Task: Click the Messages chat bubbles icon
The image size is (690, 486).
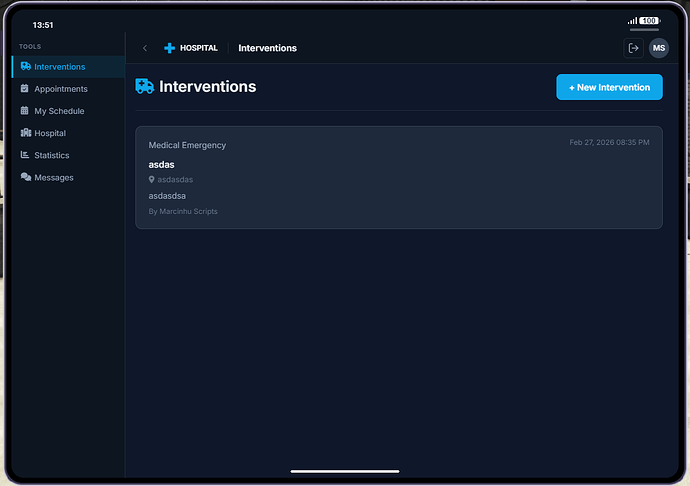Action: pyautogui.click(x=25, y=177)
